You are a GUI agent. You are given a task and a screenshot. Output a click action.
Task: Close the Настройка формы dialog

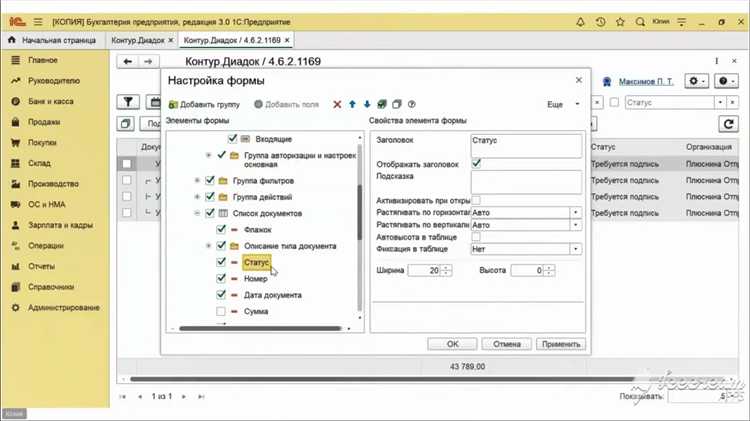(x=579, y=80)
